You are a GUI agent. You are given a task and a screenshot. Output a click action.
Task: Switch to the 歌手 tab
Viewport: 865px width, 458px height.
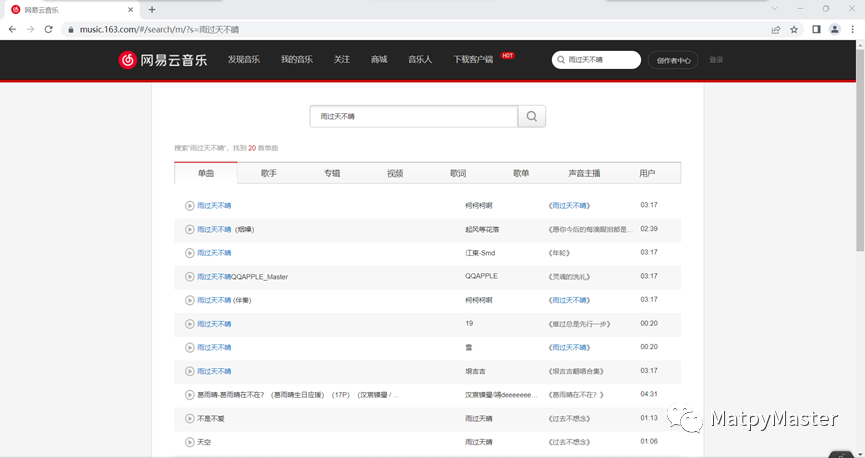click(x=269, y=173)
